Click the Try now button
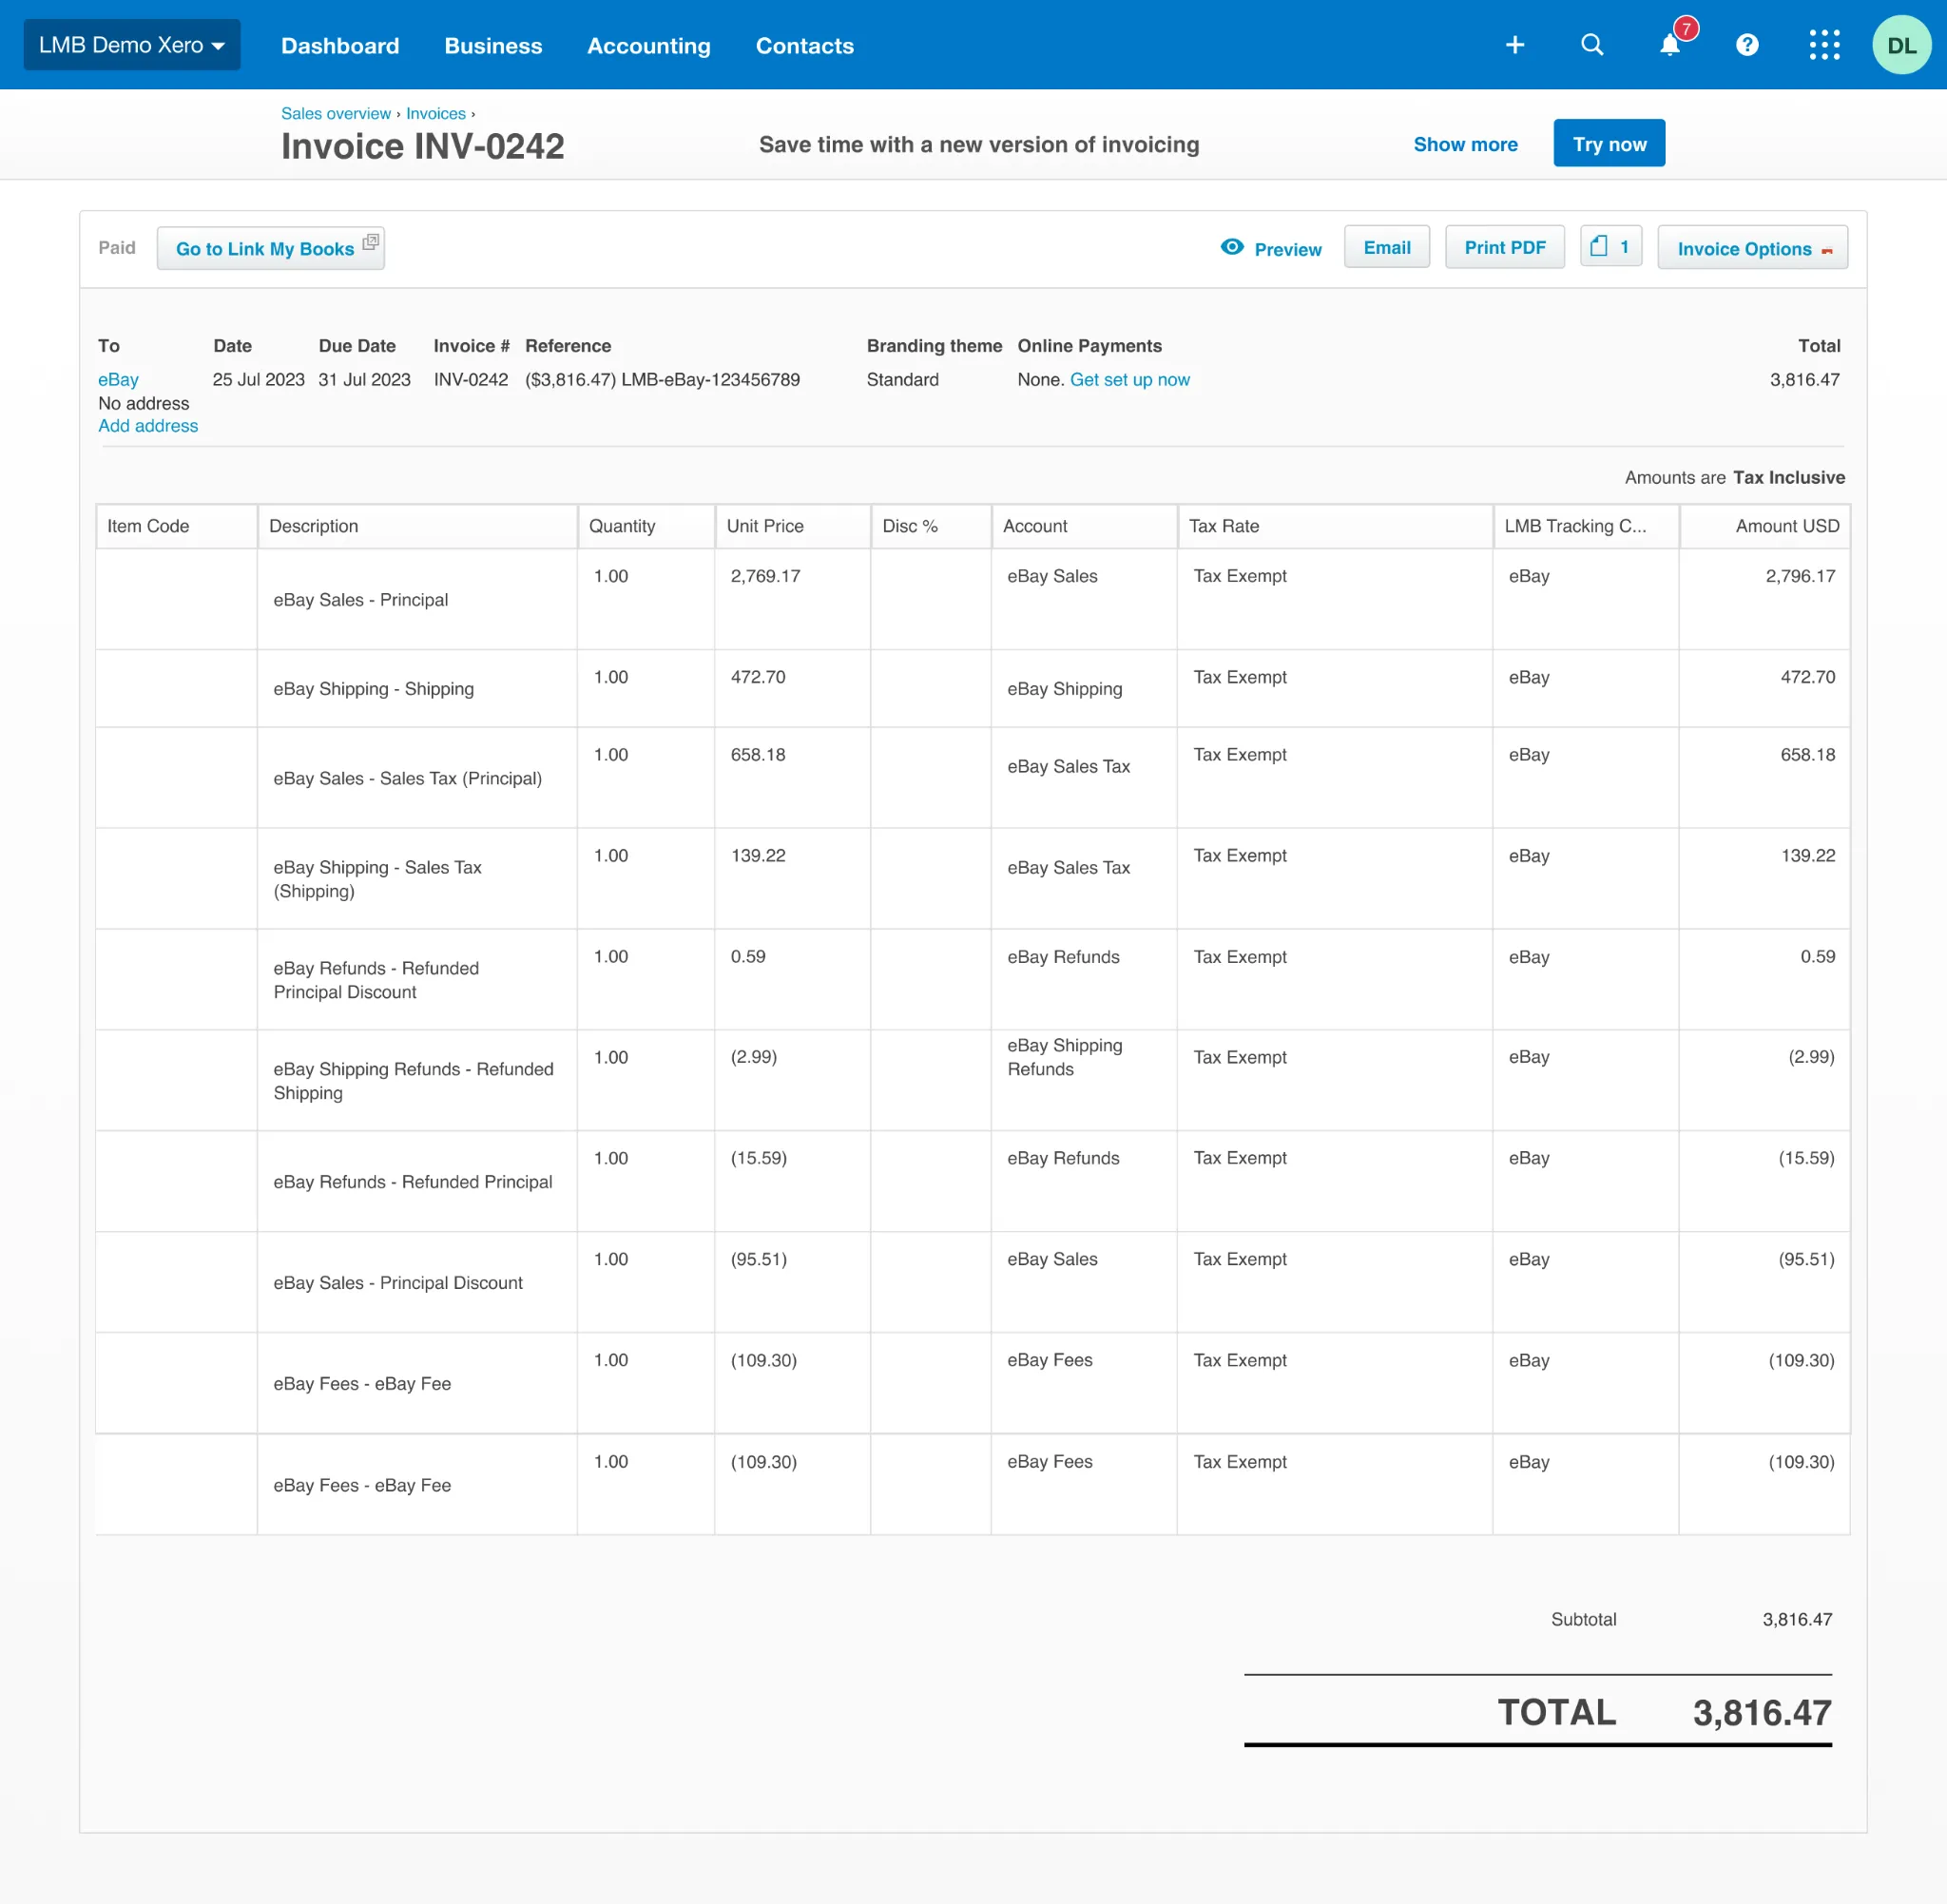Image resolution: width=1947 pixels, height=1904 pixels. [x=1609, y=143]
